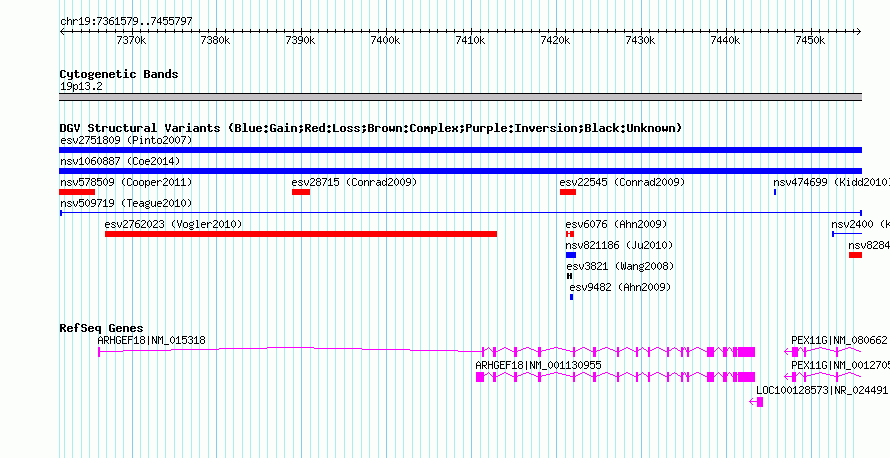Select the esv3821 (Wang2008) black marker
Screen dimensions: 890x458
tap(569, 276)
